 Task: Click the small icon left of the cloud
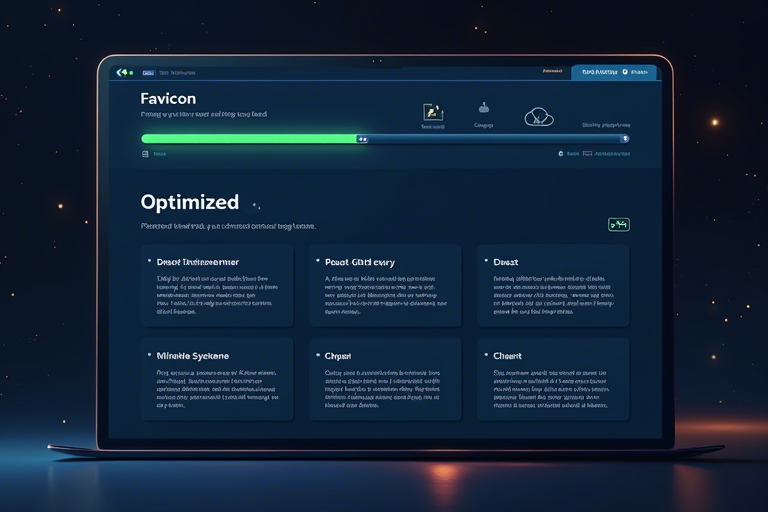(484, 108)
